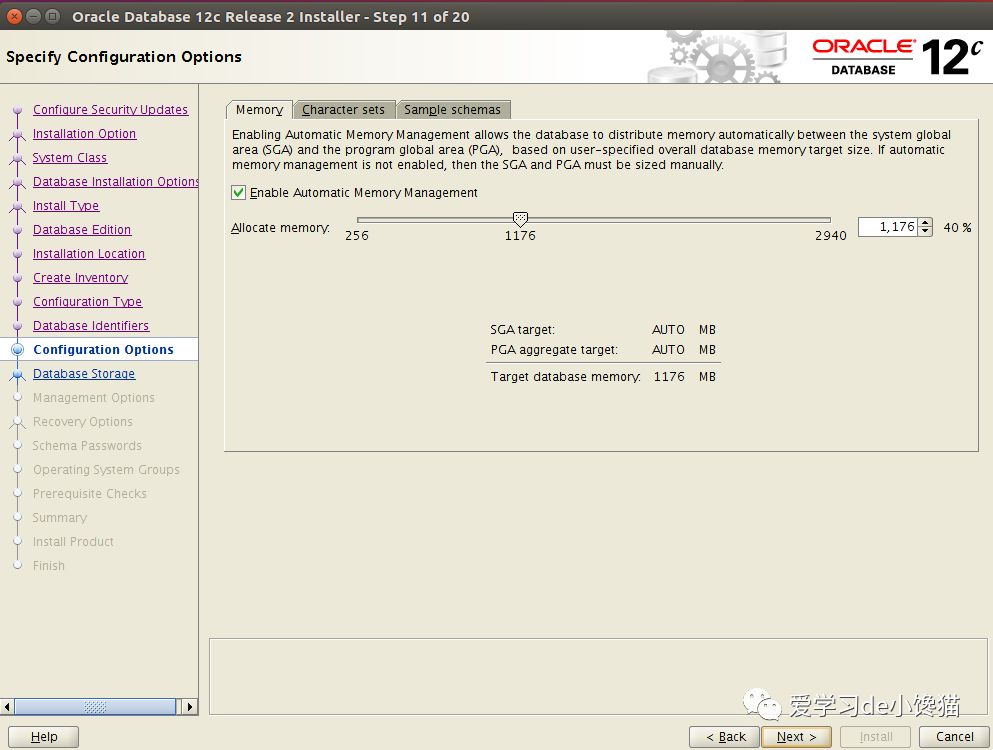Open Configure Security Updates step link
This screenshot has width=993, height=750.
coord(110,110)
